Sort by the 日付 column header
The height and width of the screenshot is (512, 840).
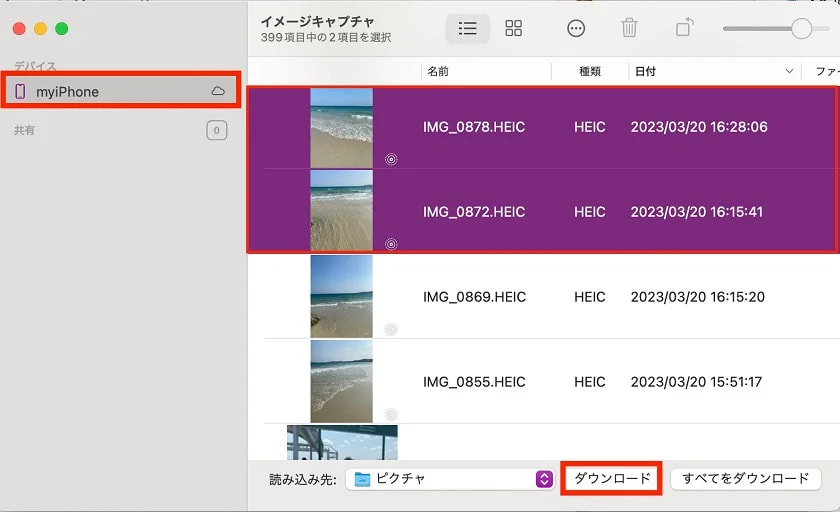pos(645,71)
